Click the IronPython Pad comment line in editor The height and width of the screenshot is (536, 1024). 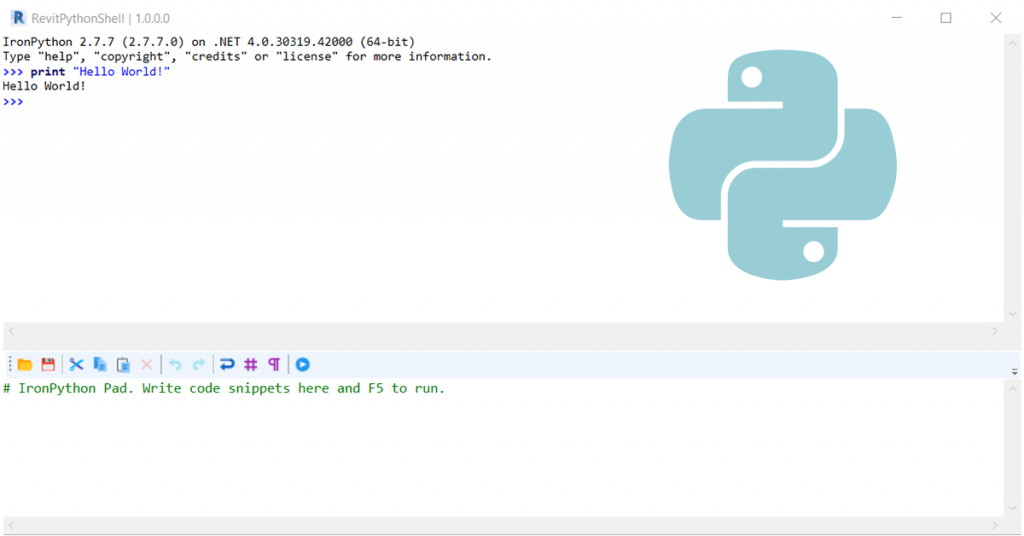[x=223, y=388]
